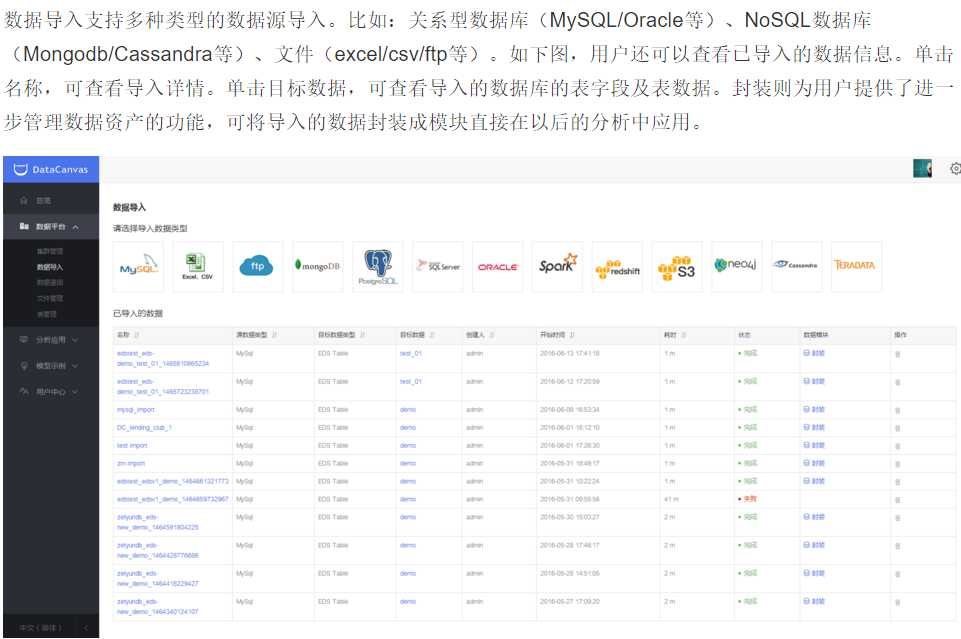Click 封装 for the test import row

(x=814, y=445)
